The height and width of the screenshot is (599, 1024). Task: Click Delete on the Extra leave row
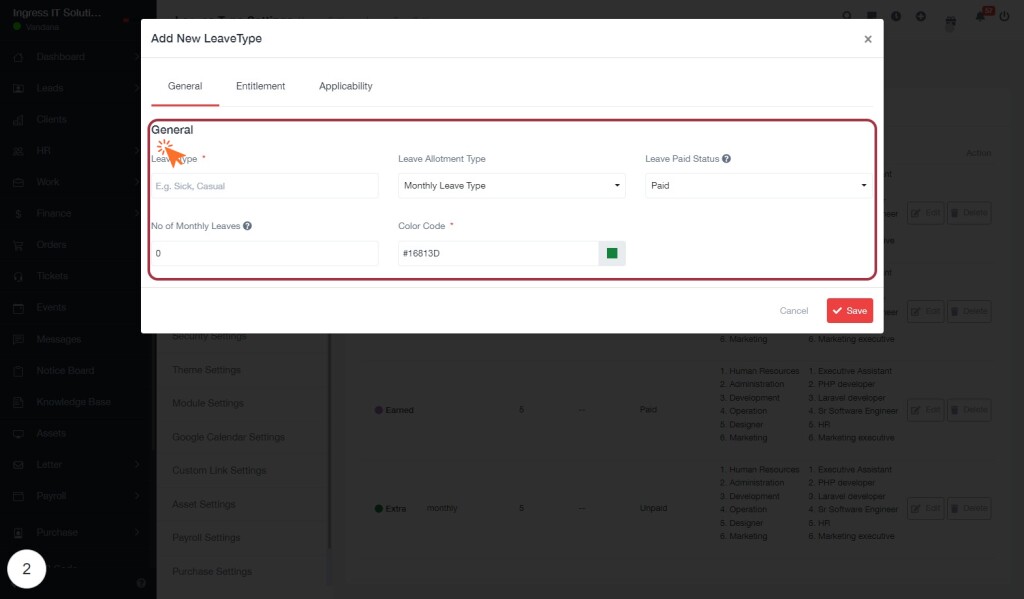(x=969, y=508)
